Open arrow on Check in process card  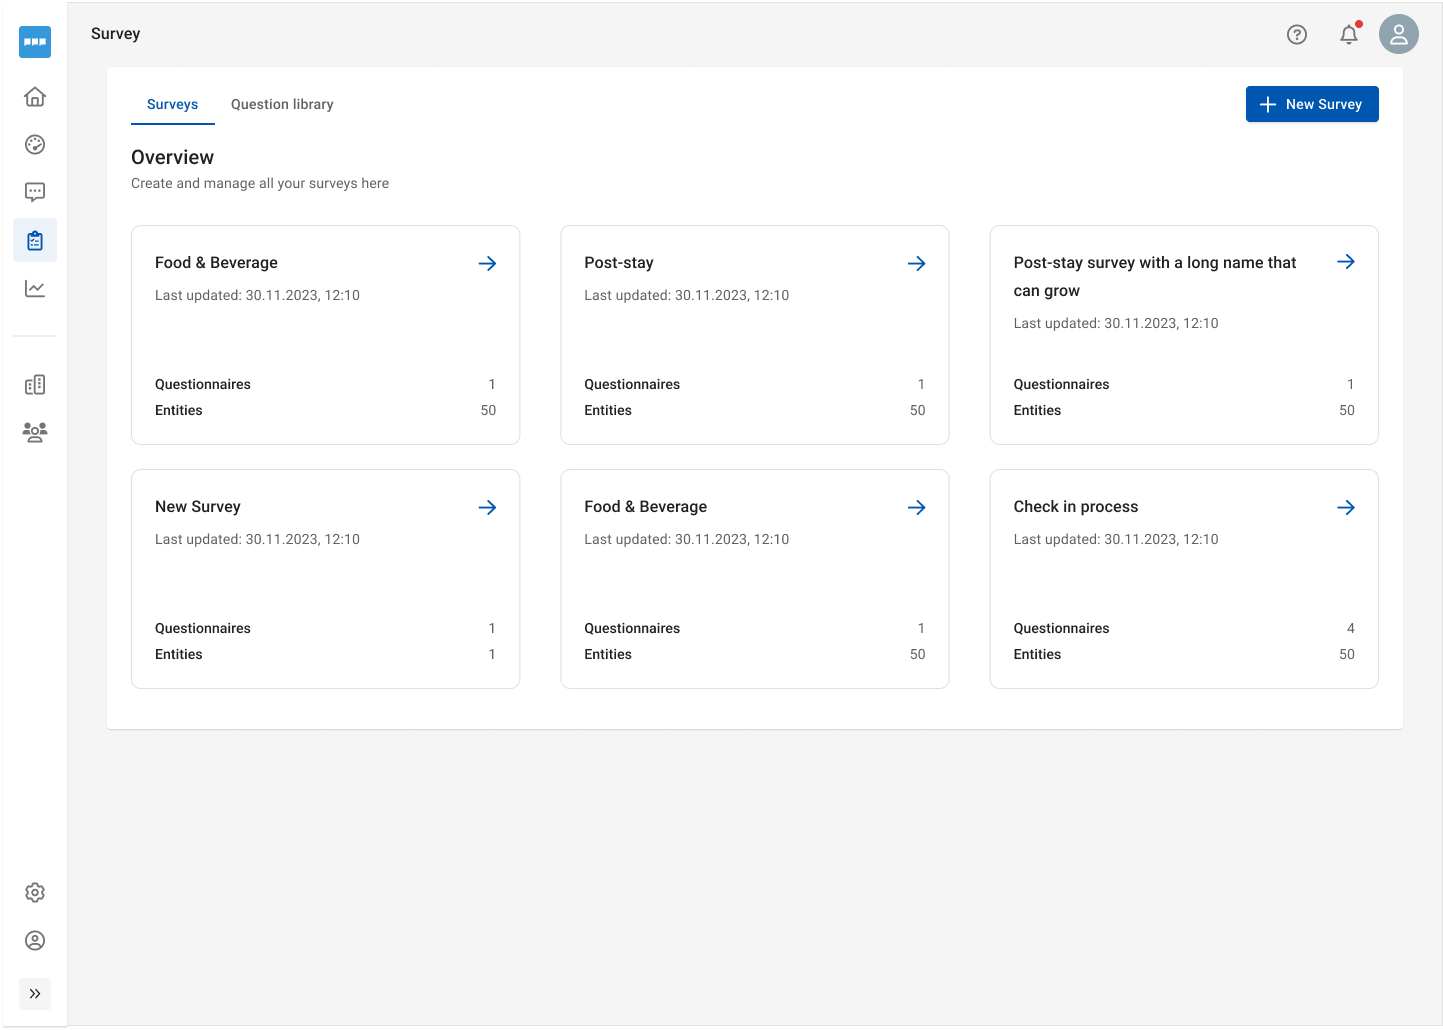(x=1346, y=507)
